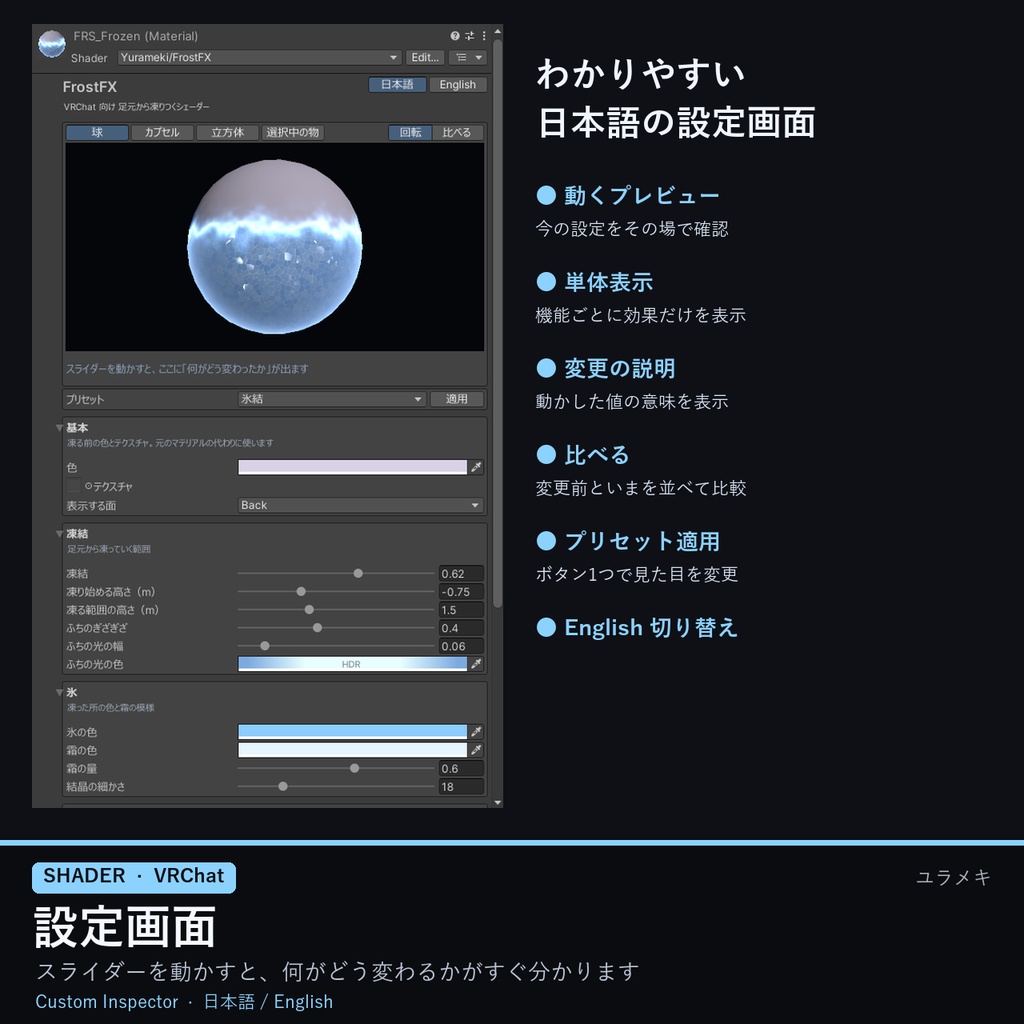The image size is (1024, 1024).
Task: Pick color with 色 eyedropper
Action: (x=476, y=467)
